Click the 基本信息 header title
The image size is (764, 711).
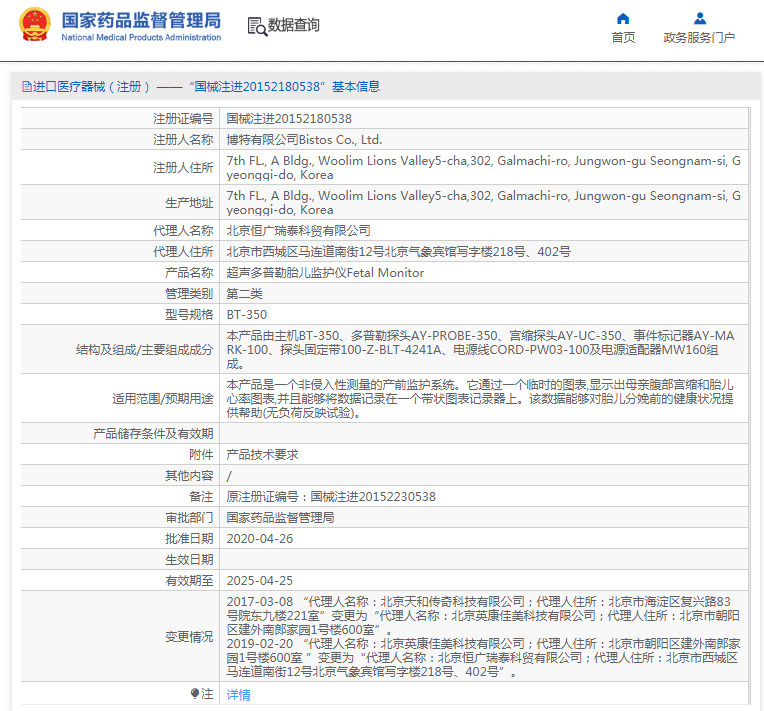[356, 87]
